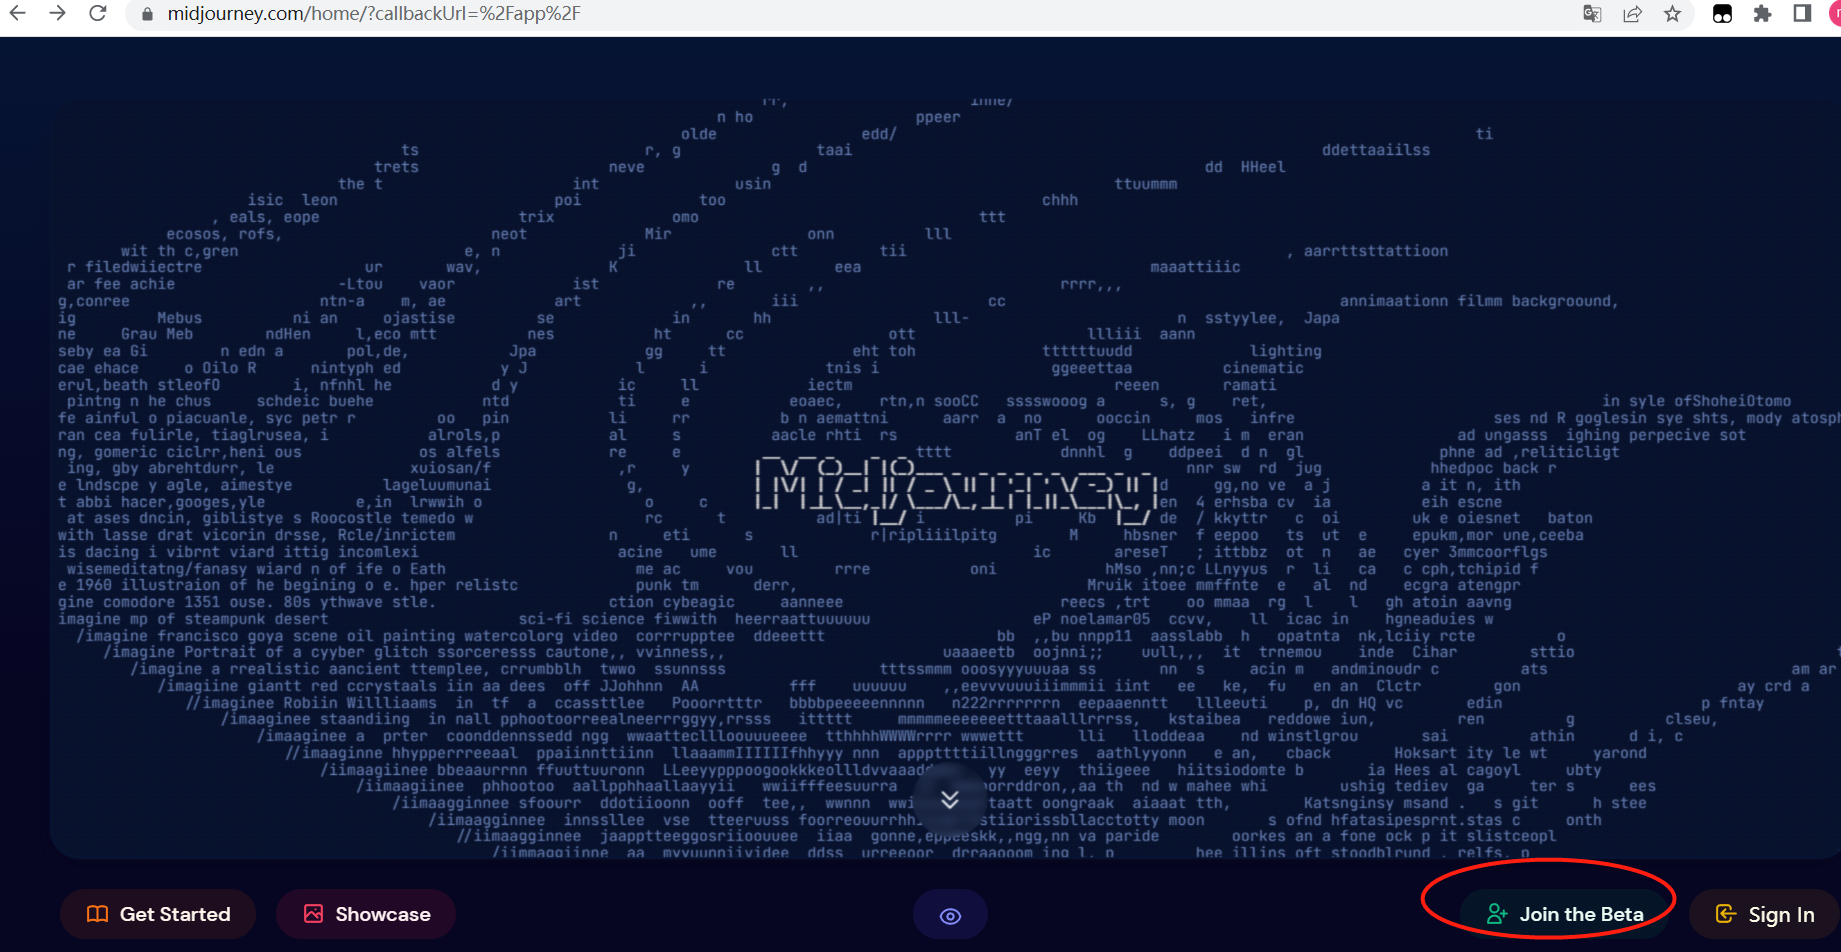Click the word 'cinematic'
The height and width of the screenshot is (952, 1841).
(1263, 368)
